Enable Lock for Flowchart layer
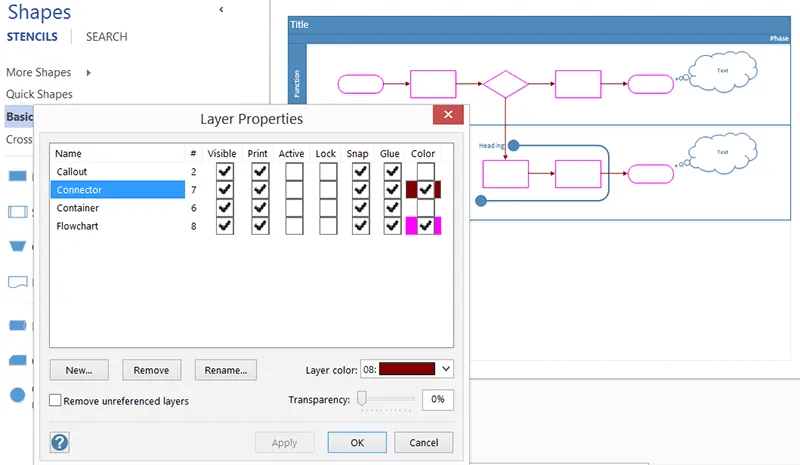Image resolution: width=800 pixels, height=465 pixels. tap(328, 226)
